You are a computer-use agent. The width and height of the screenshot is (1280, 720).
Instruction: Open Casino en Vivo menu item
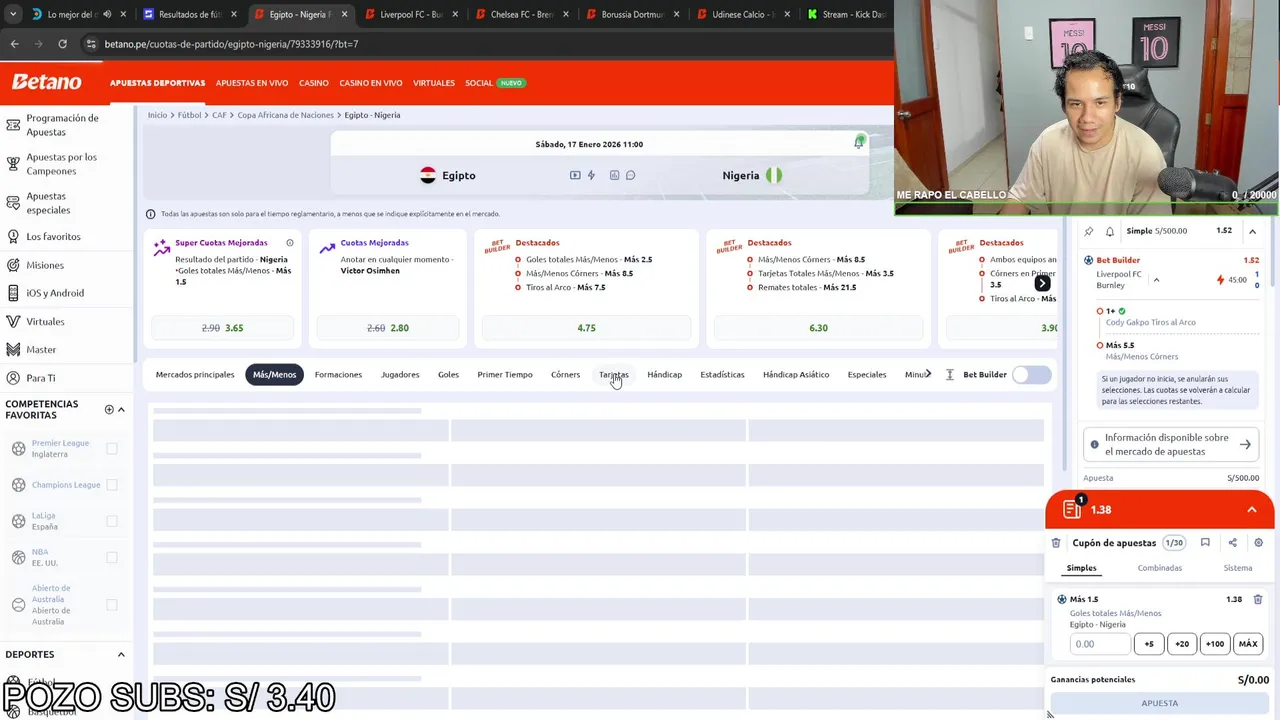point(371,83)
